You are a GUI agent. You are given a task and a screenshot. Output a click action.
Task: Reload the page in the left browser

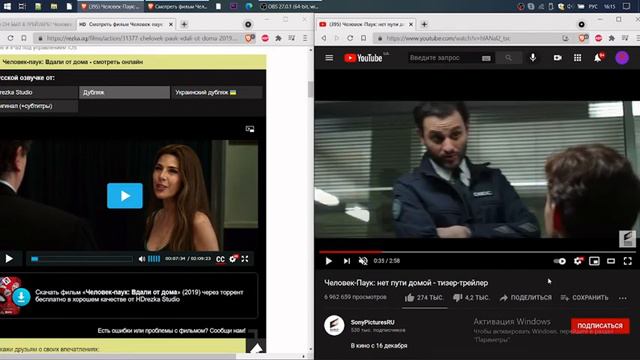click(10, 38)
